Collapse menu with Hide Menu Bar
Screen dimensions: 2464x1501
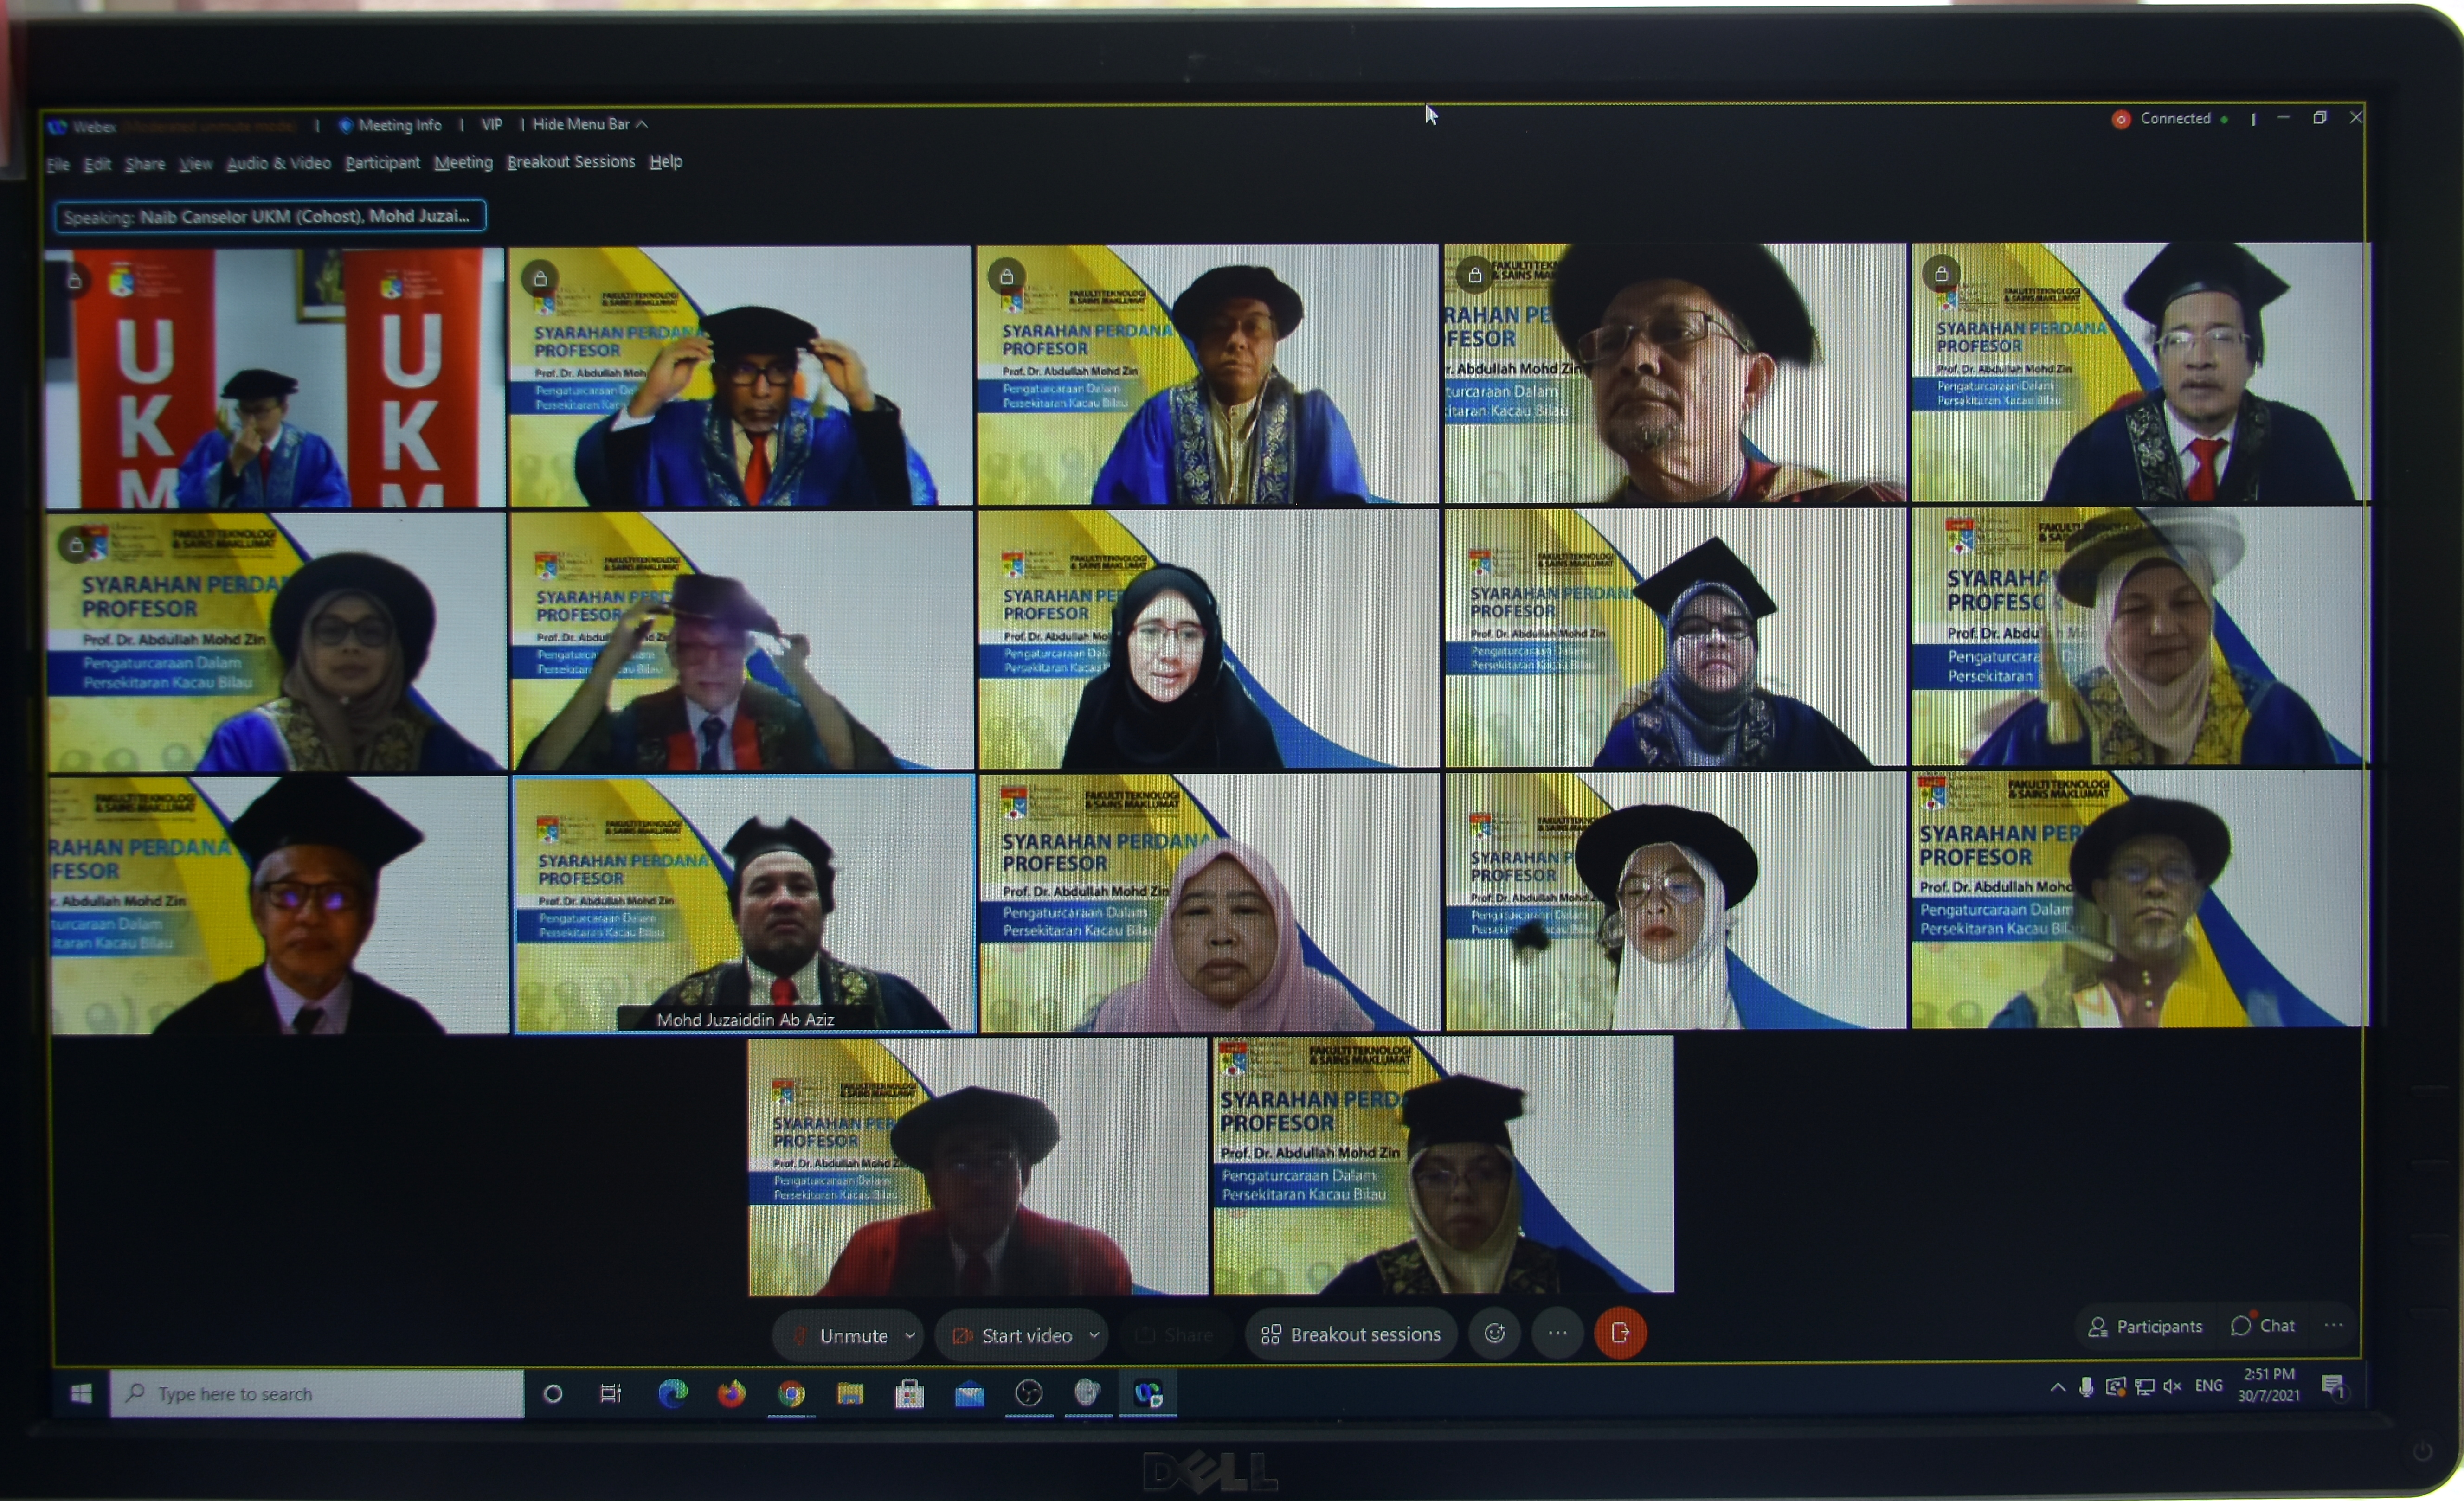tap(590, 124)
